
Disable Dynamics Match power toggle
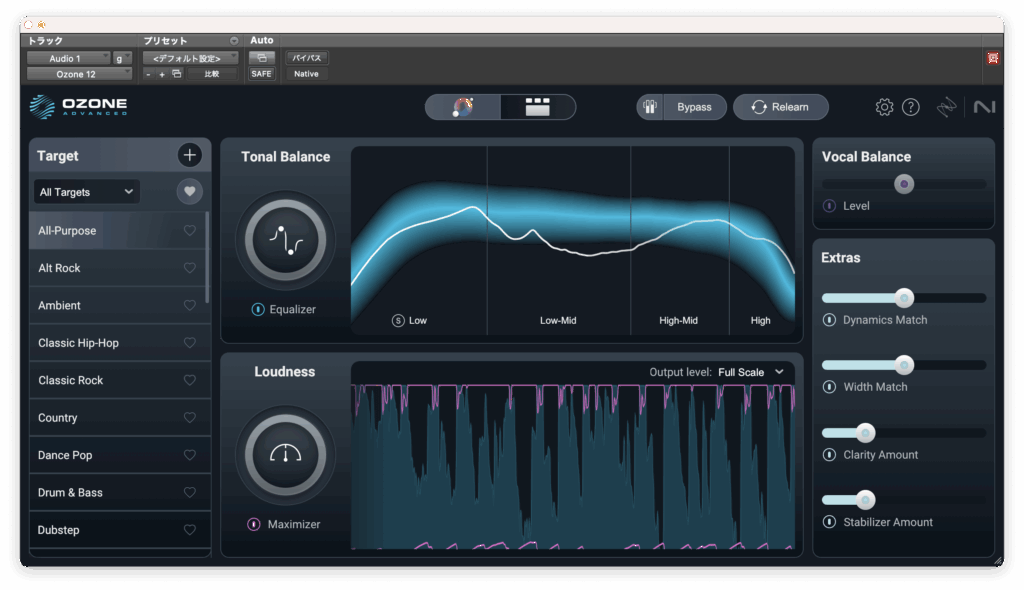[829, 320]
